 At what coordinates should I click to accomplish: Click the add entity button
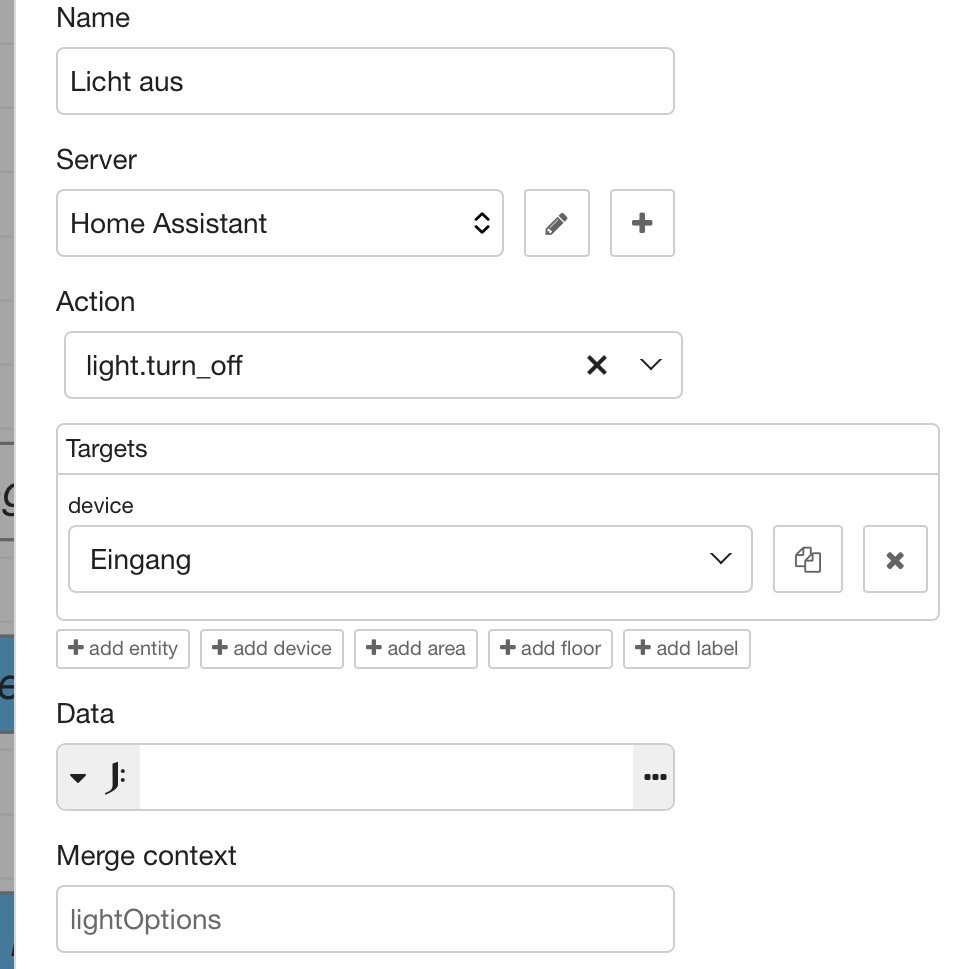tap(123, 649)
